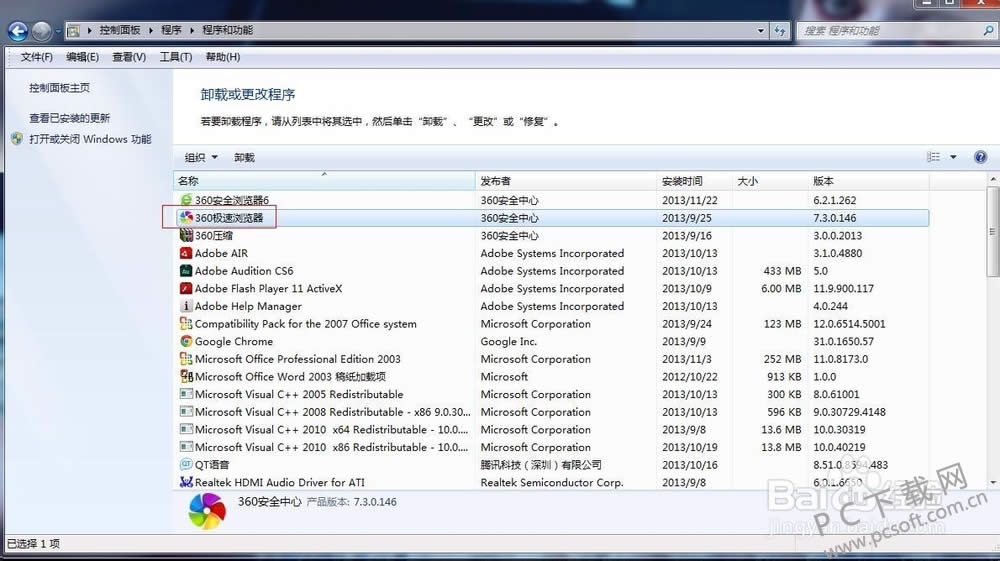Image resolution: width=1000 pixels, height=561 pixels.
Task: Click the large 360 logo in details pane
Action: coord(207,511)
